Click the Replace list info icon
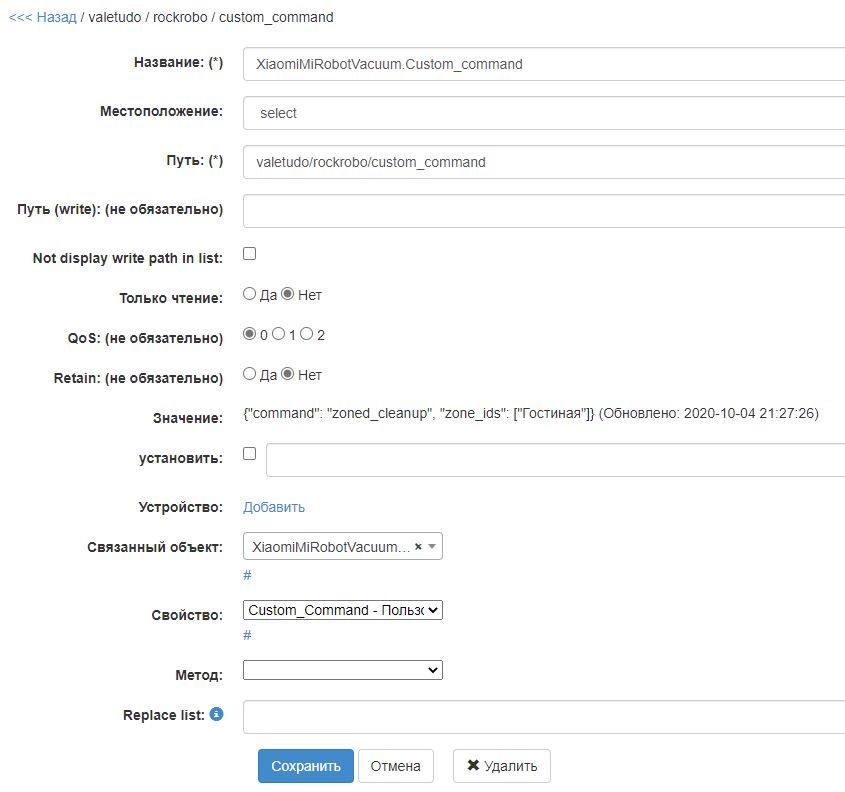845x792 pixels. (x=216, y=715)
